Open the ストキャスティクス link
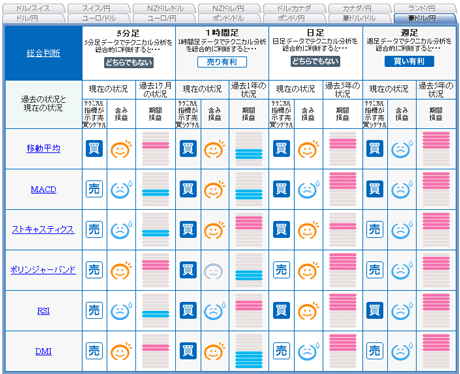Image resolution: width=460 pixels, height=374 pixels. (43, 230)
